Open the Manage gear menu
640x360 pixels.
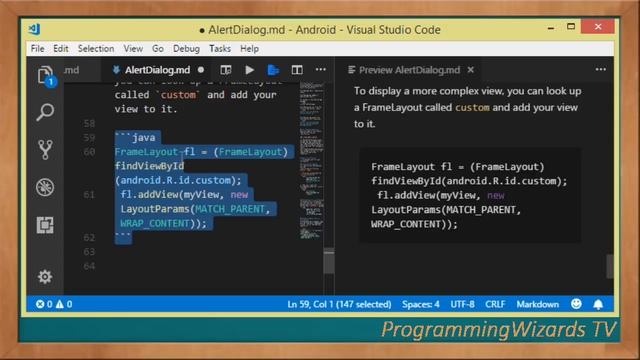[x=45, y=277]
